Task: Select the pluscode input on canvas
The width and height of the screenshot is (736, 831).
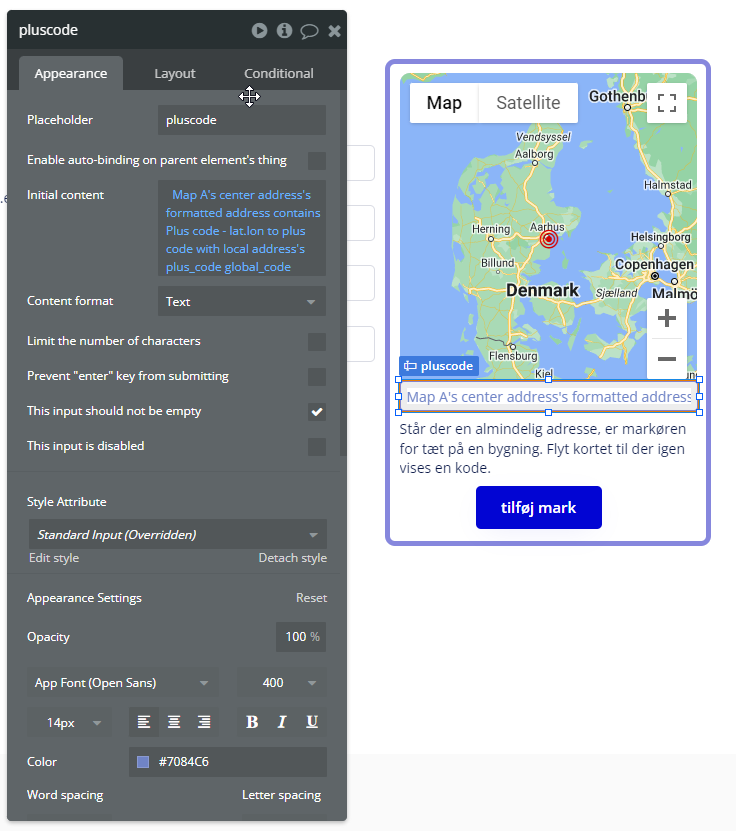Action: coord(549,396)
